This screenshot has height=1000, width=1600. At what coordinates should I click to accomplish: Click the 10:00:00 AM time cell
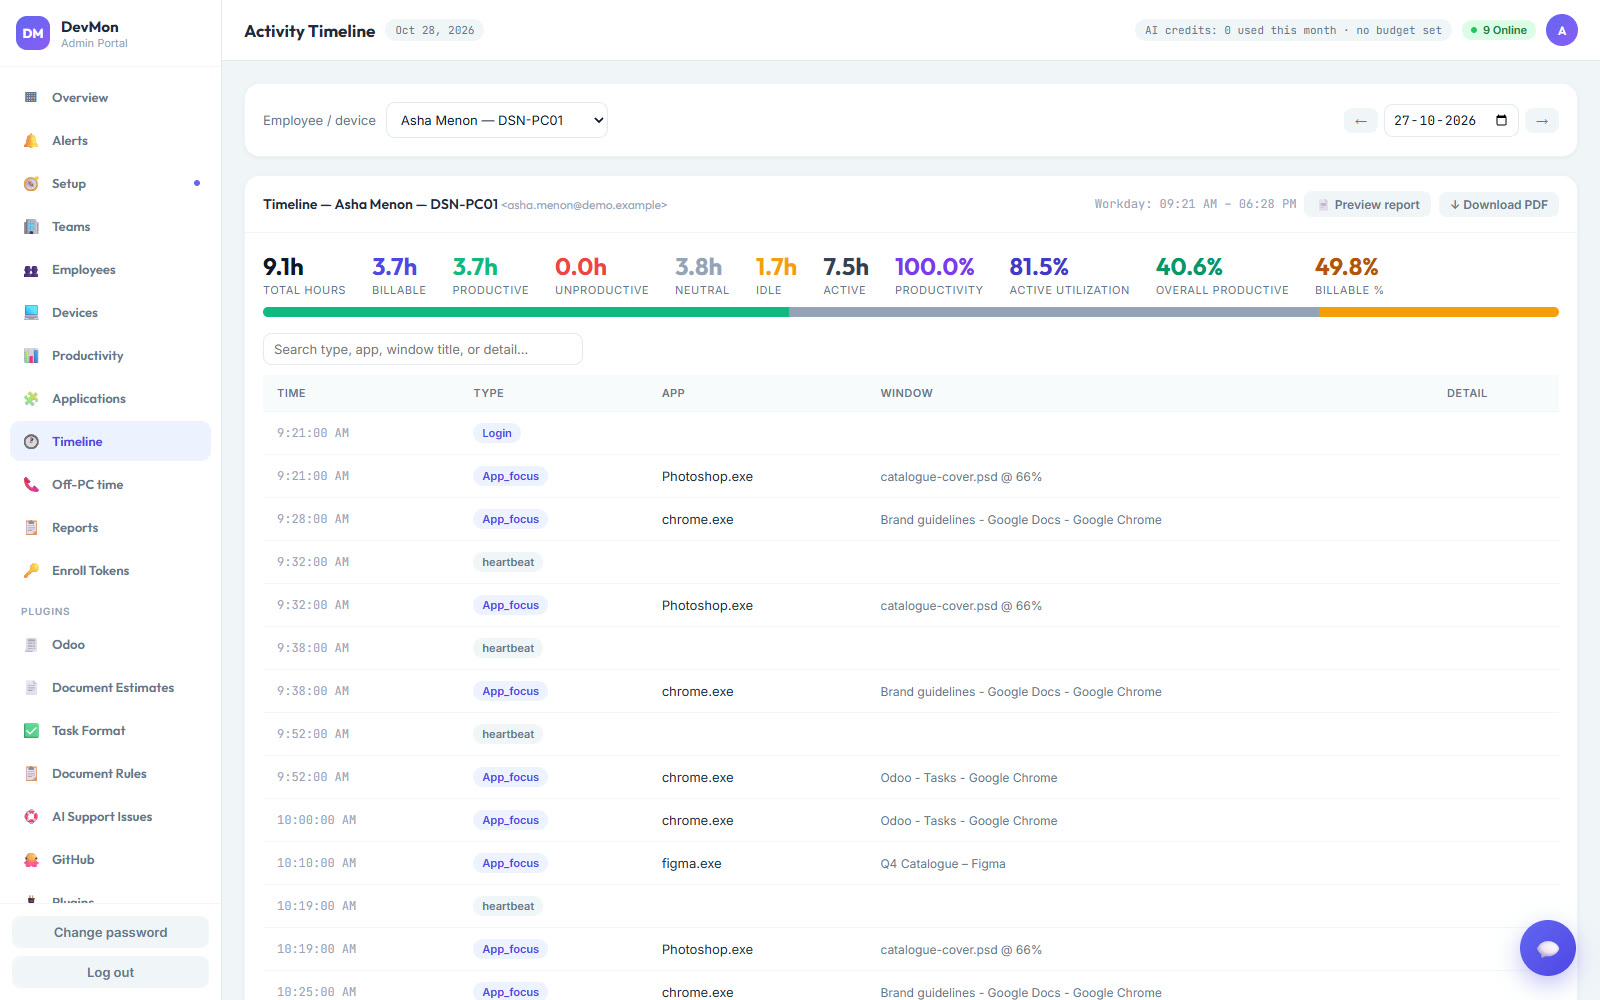pyautogui.click(x=316, y=820)
